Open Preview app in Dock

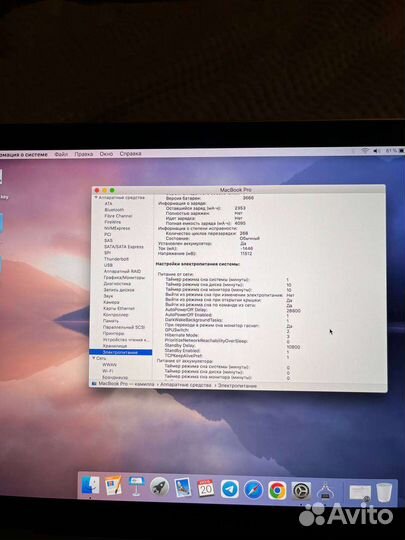(183, 487)
